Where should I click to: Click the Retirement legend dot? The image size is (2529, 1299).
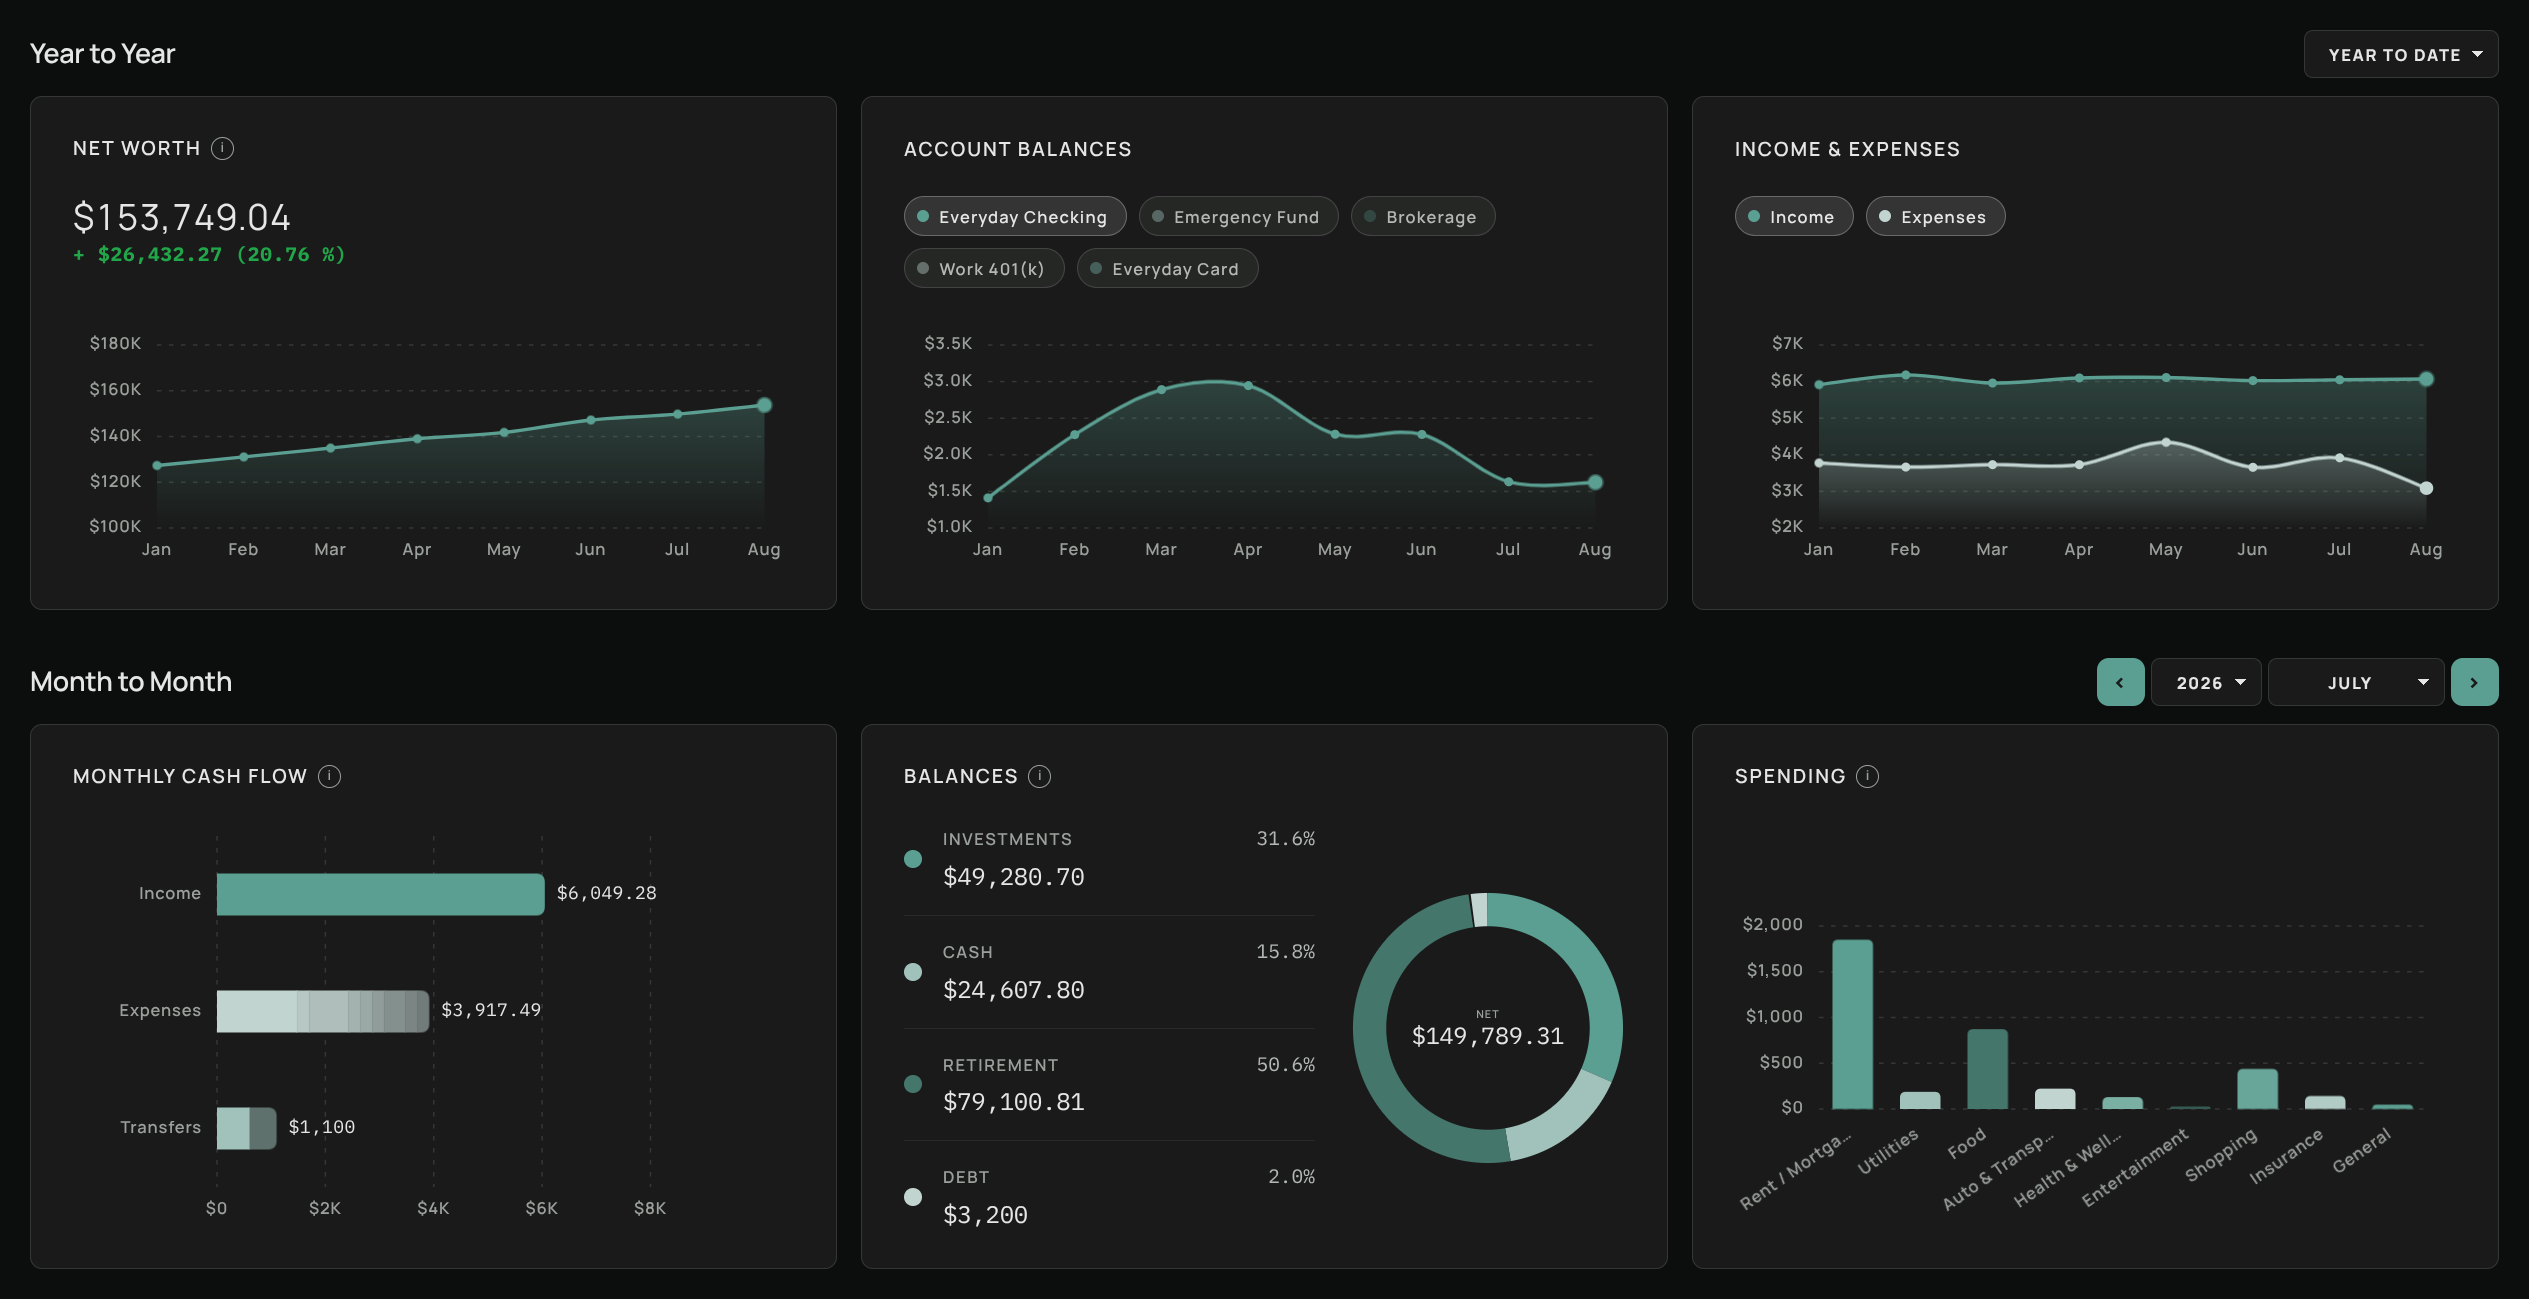(913, 1084)
